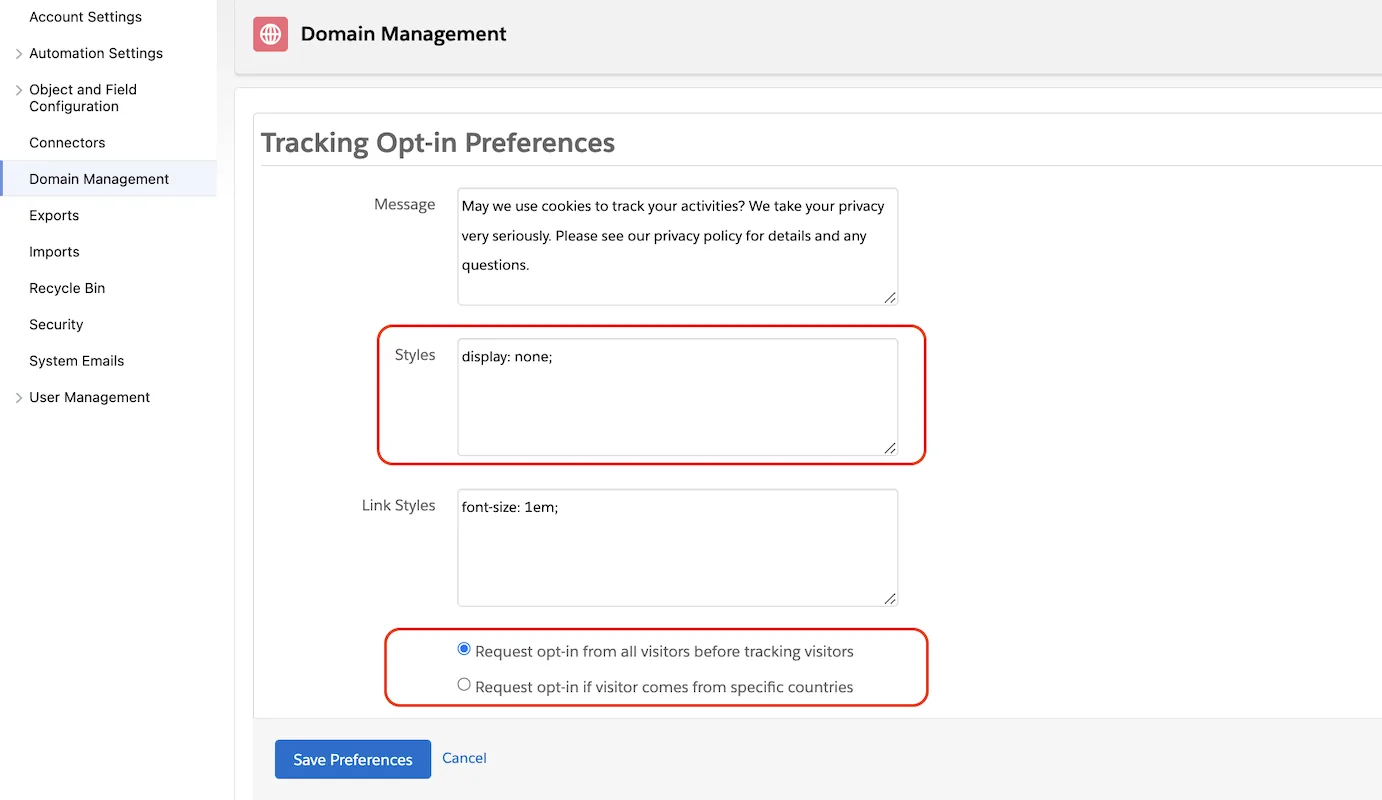Expand Automation Settings in sidebar

tap(19, 53)
